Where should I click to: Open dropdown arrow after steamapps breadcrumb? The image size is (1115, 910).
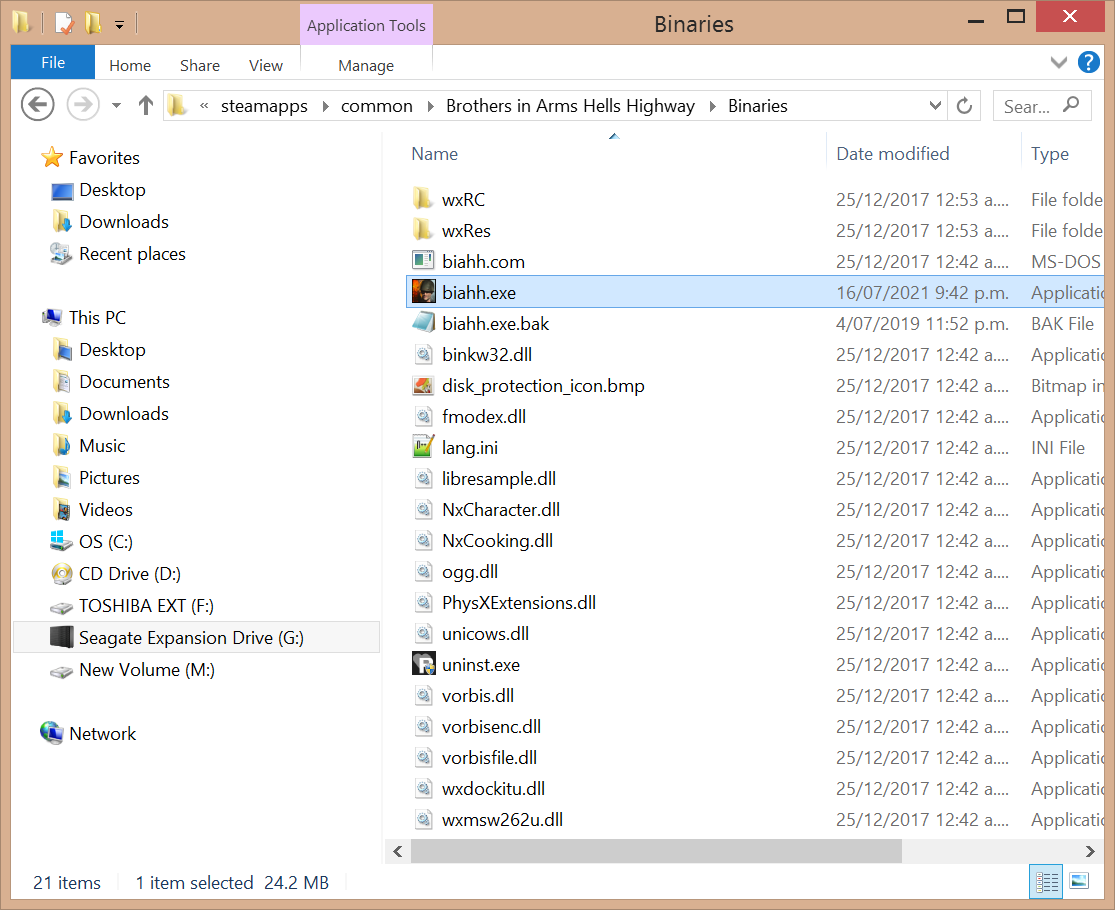[x=326, y=106]
